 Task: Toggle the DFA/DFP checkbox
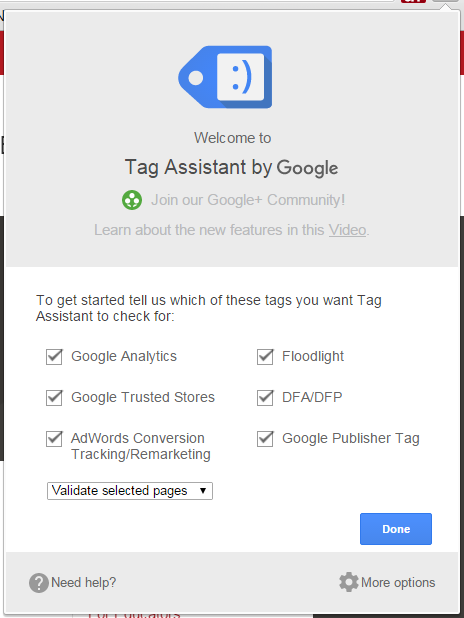pyautogui.click(x=265, y=398)
